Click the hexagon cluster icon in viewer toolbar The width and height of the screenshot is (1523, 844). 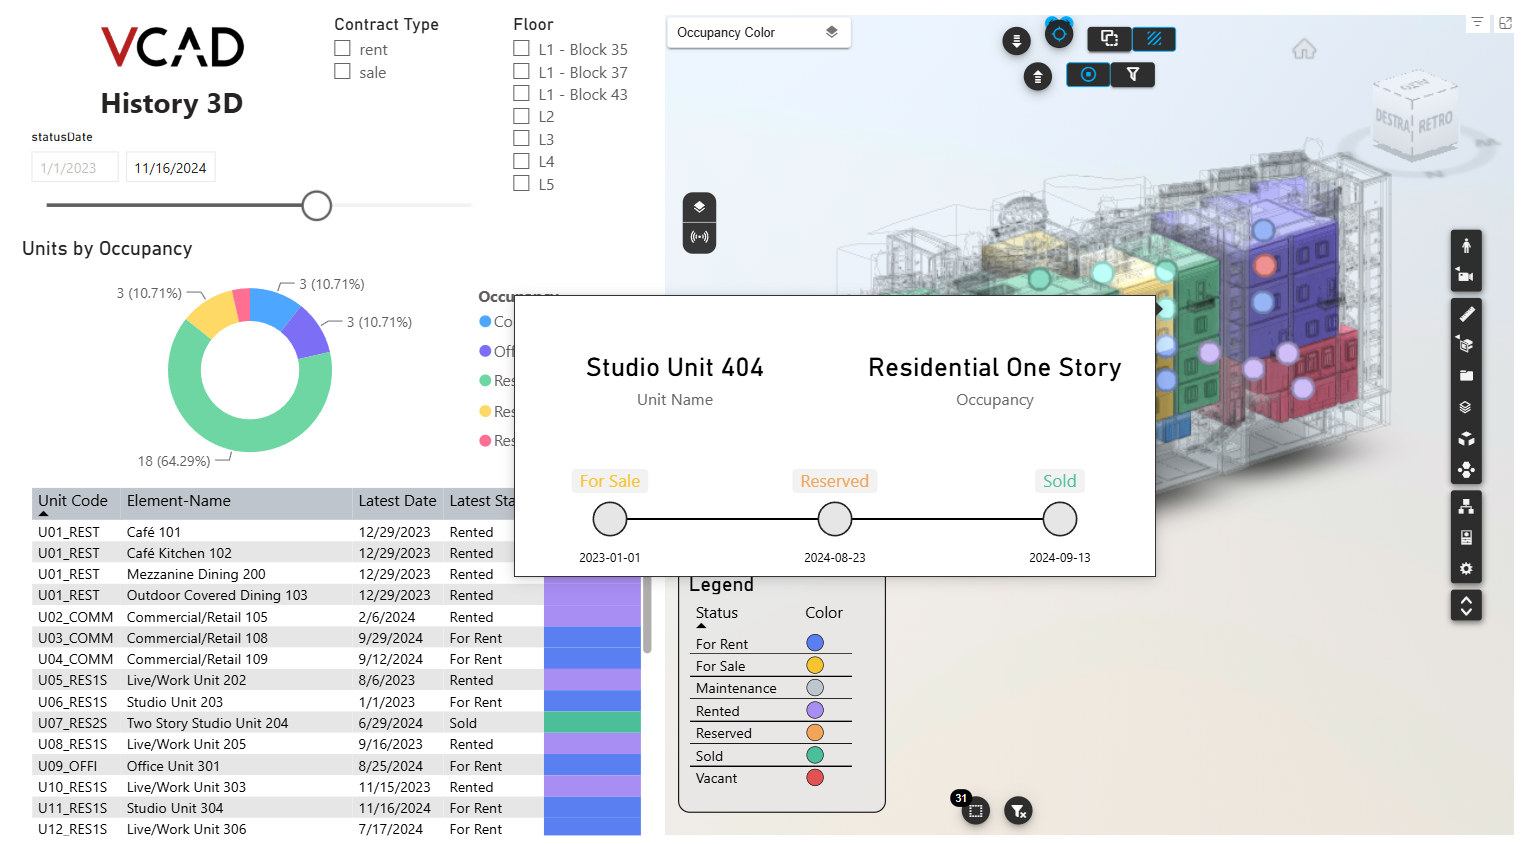point(1466,469)
